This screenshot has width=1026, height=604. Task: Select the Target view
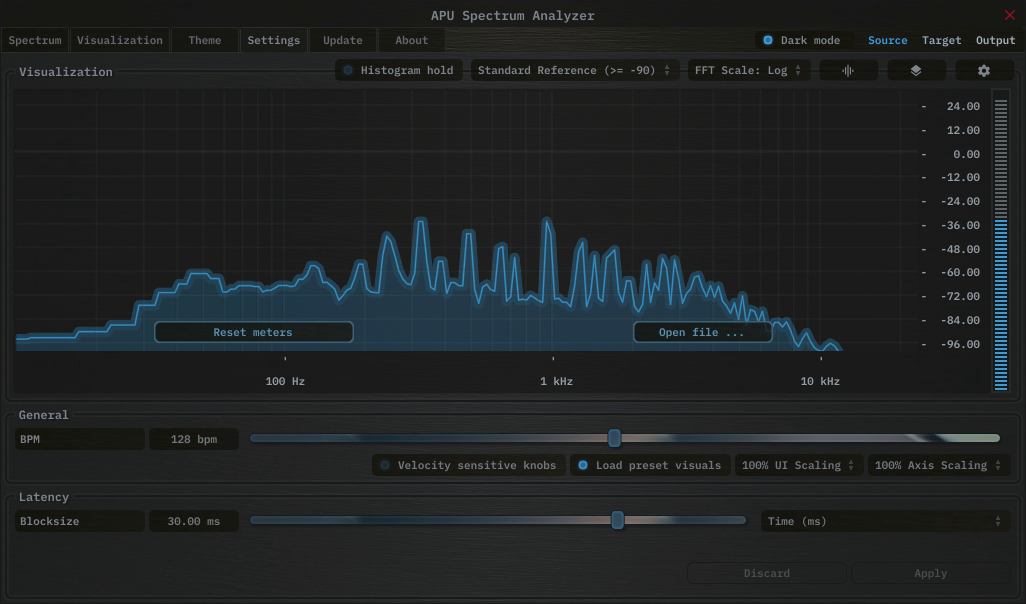941,41
